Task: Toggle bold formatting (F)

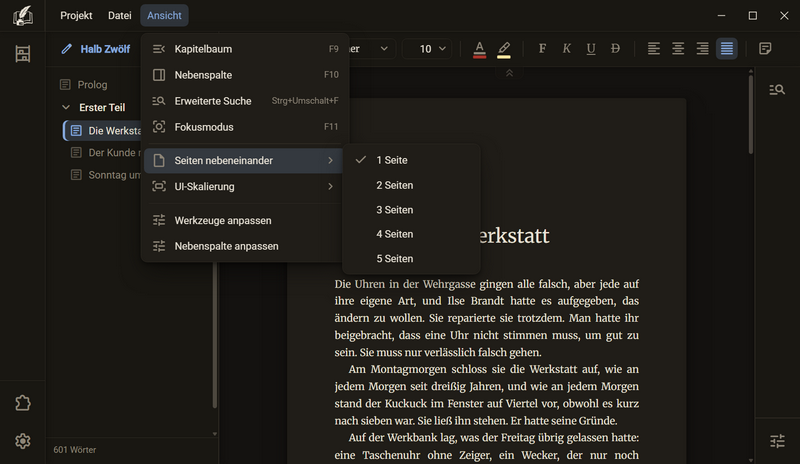Action: click(542, 49)
